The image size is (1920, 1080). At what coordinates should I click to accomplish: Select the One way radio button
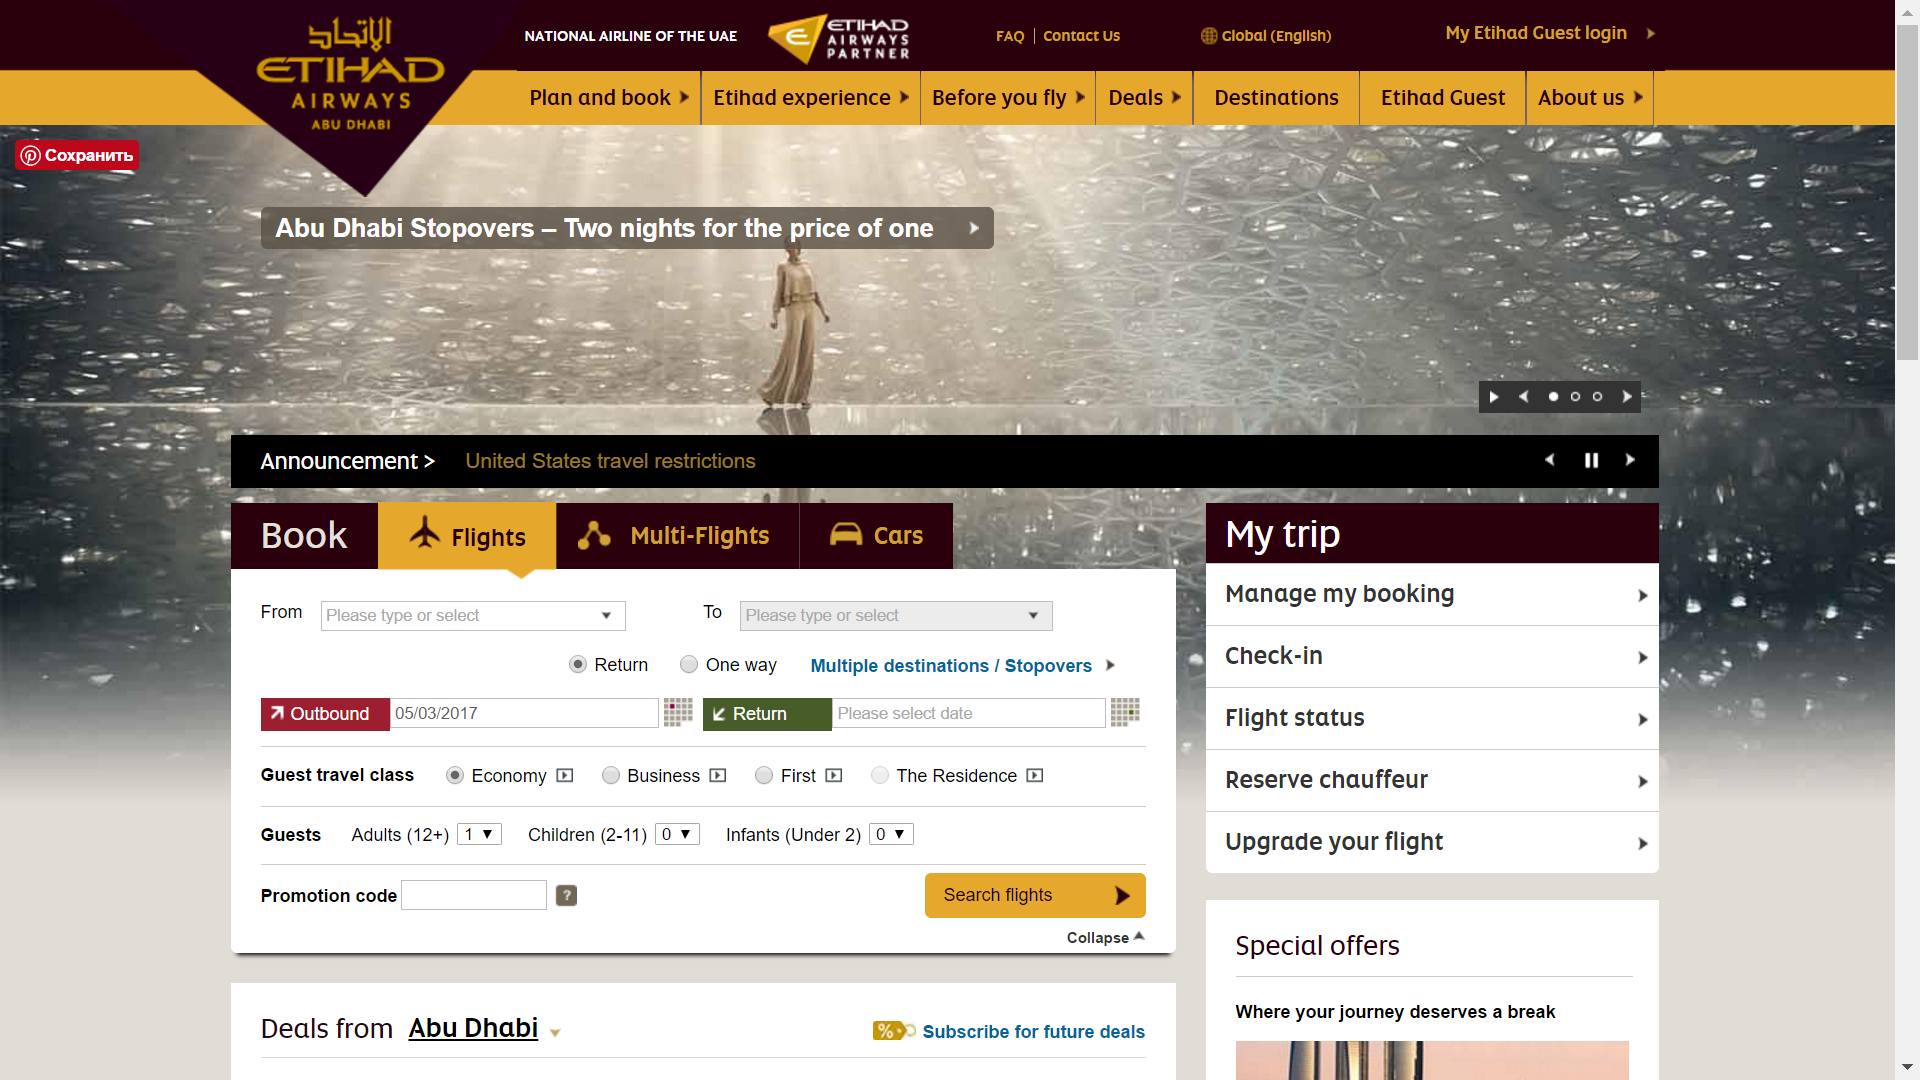click(x=689, y=664)
